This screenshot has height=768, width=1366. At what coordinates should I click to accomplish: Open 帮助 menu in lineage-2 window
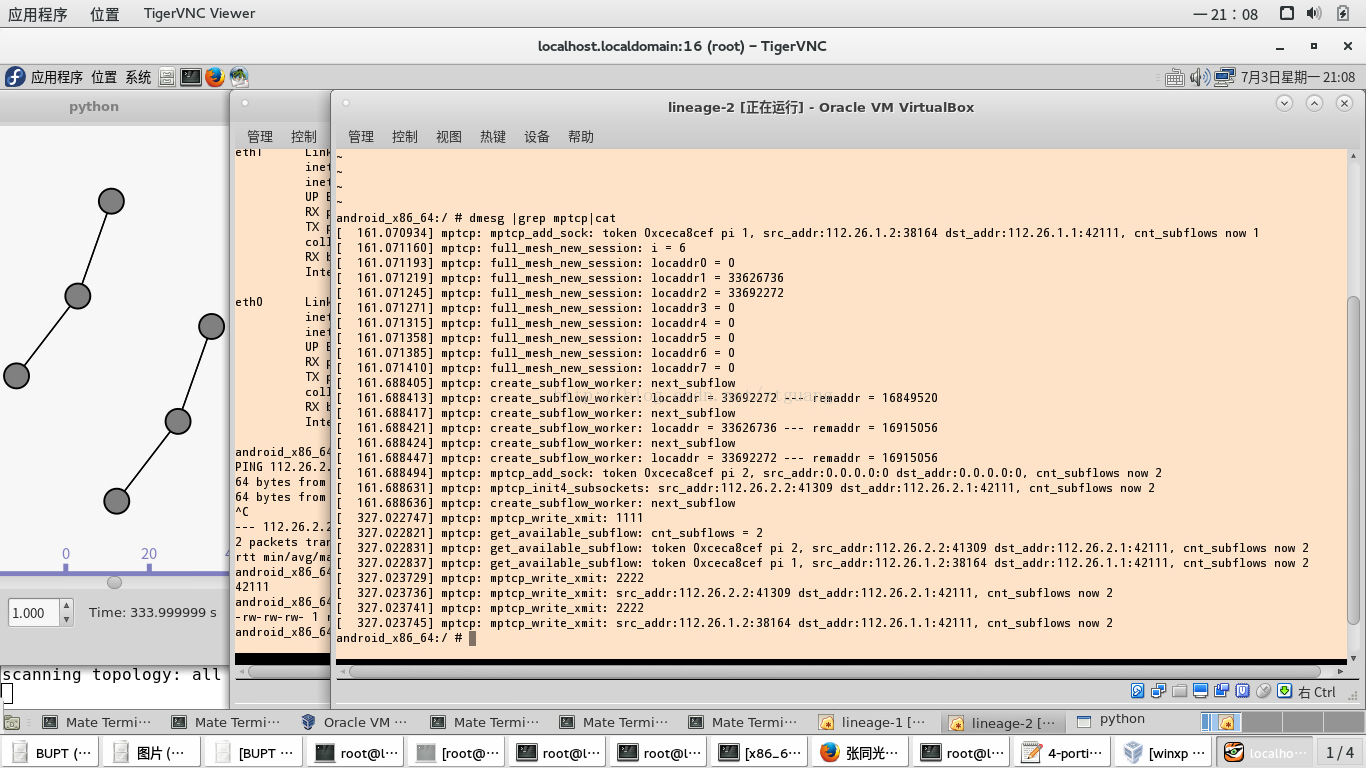(x=581, y=137)
